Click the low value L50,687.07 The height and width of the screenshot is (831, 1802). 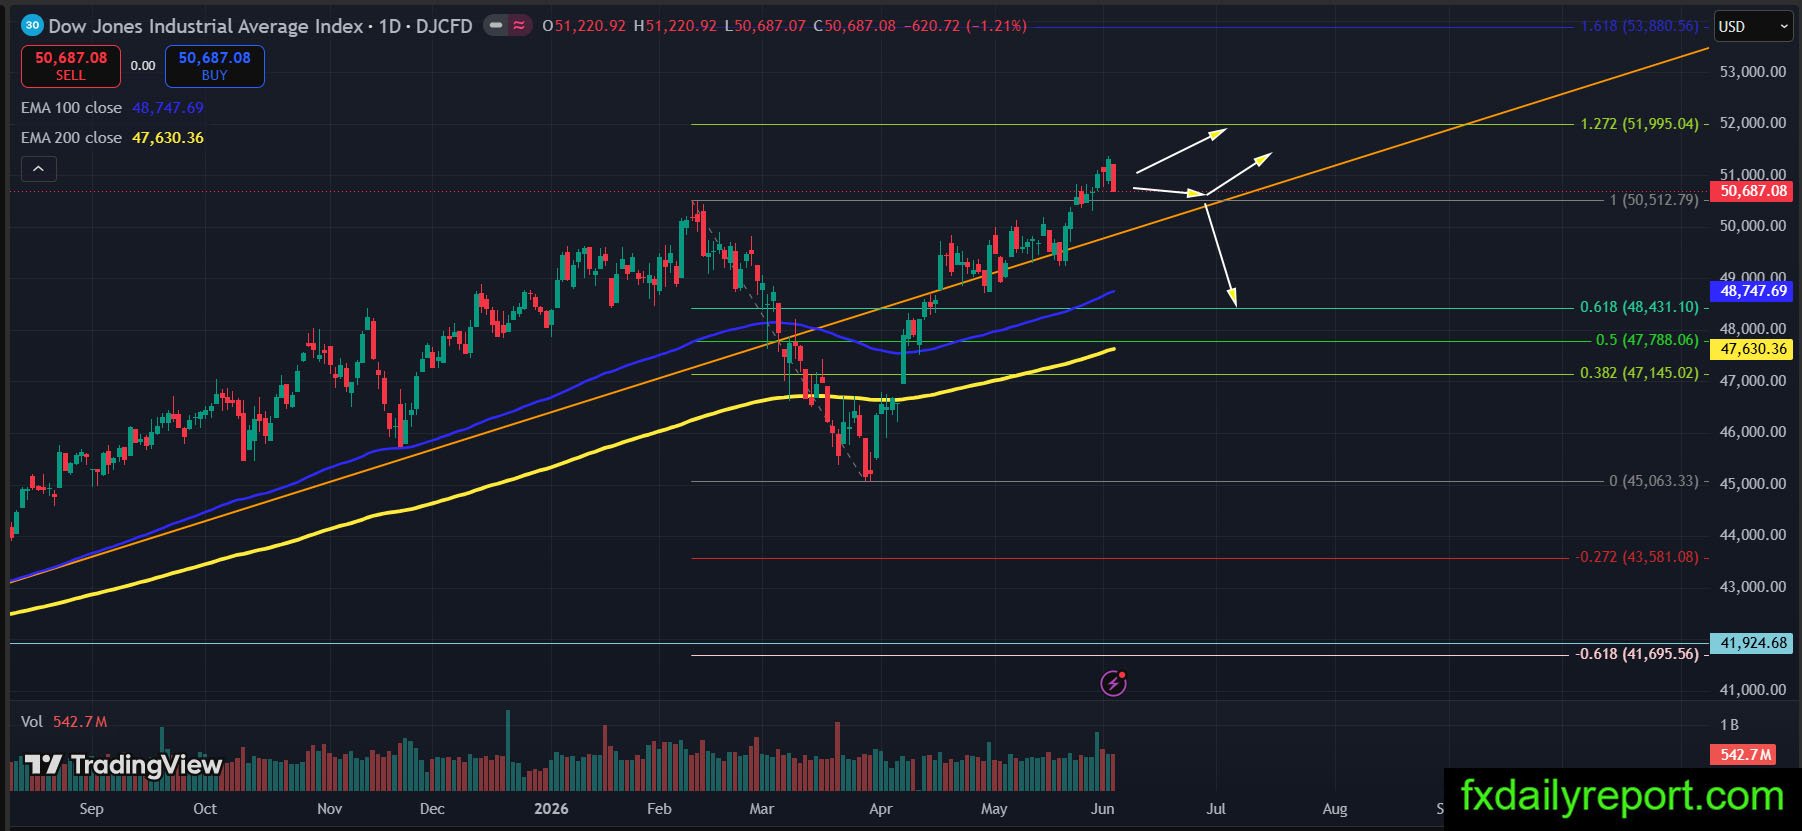click(764, 26)
